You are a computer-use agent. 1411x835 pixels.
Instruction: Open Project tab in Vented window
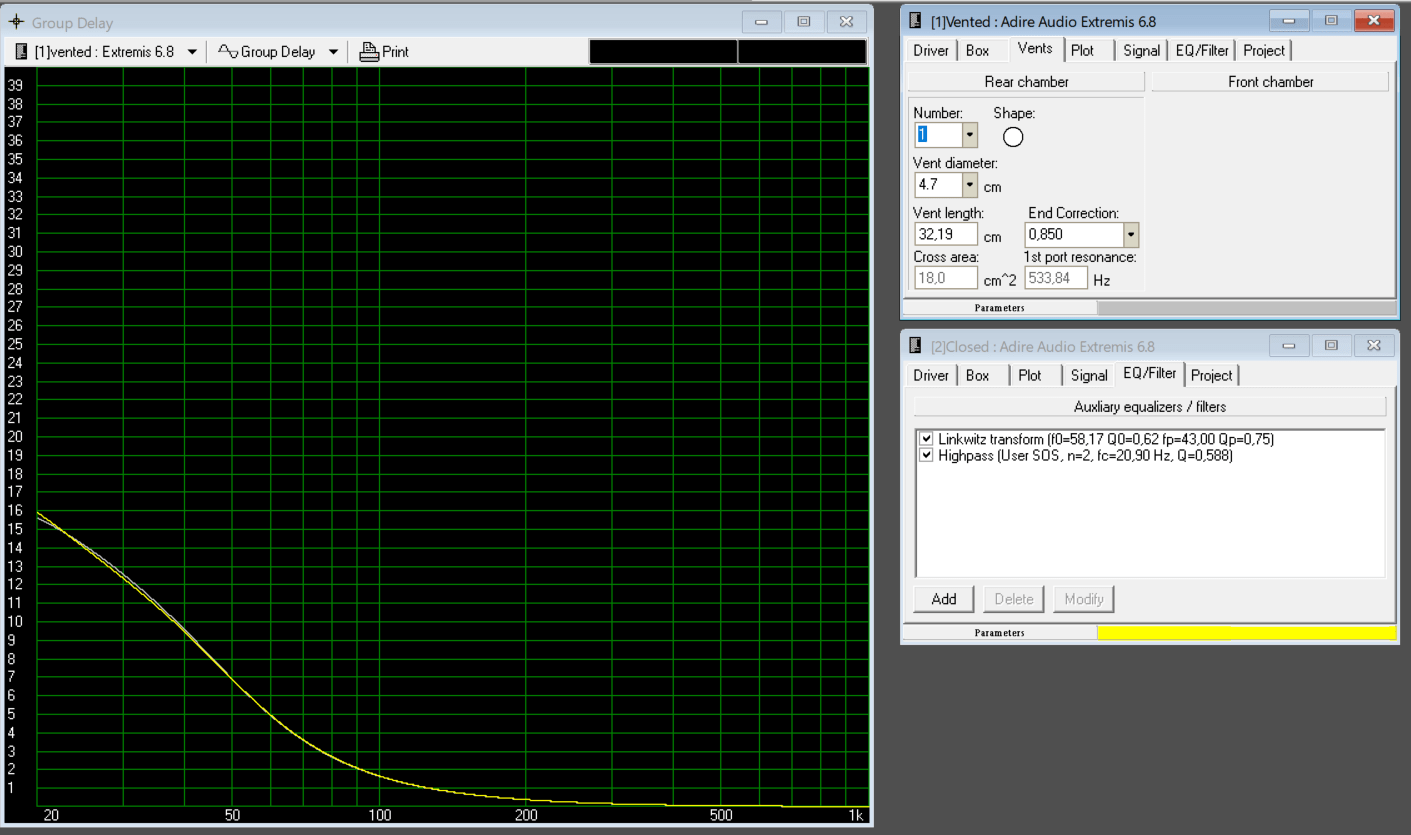click(x=1264, y=50)
